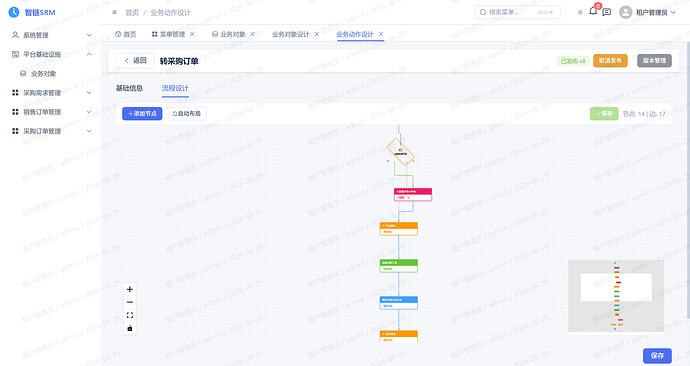Click the 添加节点 button
This screenshot has height=366, width=690.
pos(142,113)
